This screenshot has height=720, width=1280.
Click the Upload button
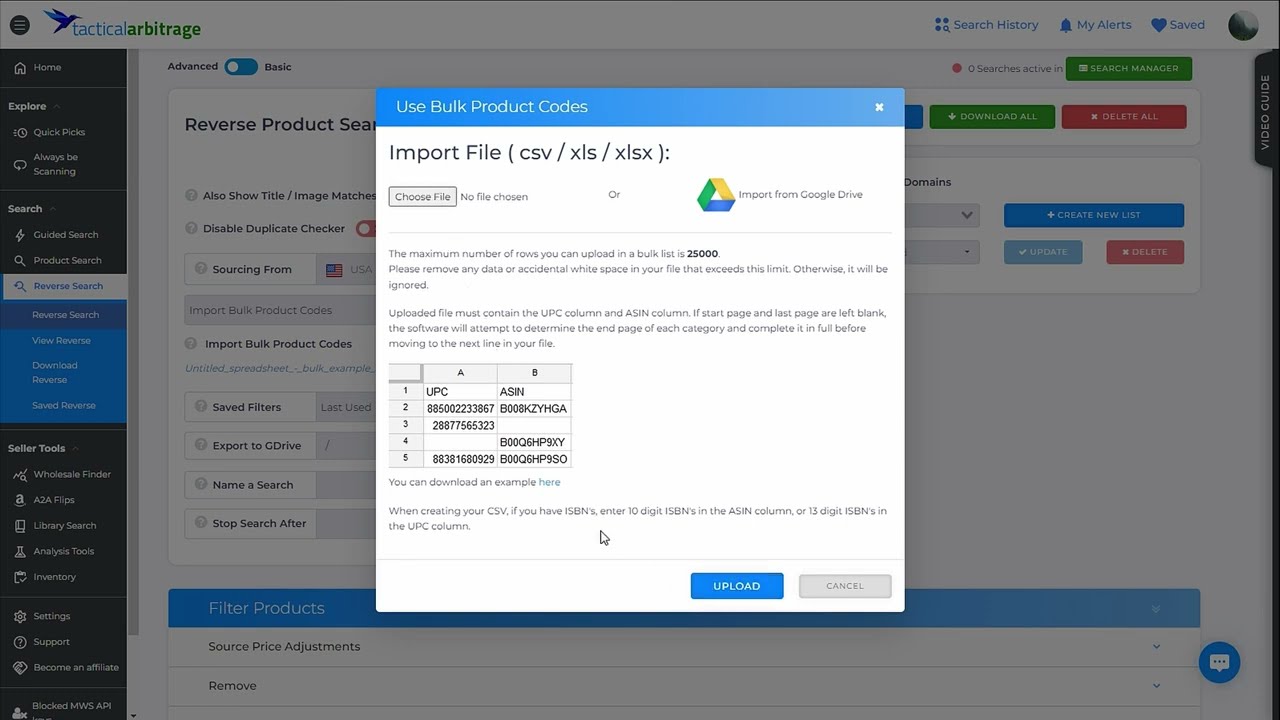[x=736, y=586]
